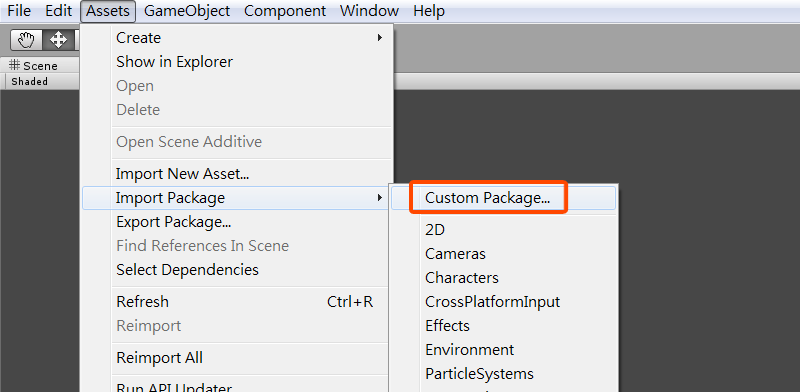This screenshot has height=392, width=800.
Task: Import the Cameras package
Action: click(504, 254)
